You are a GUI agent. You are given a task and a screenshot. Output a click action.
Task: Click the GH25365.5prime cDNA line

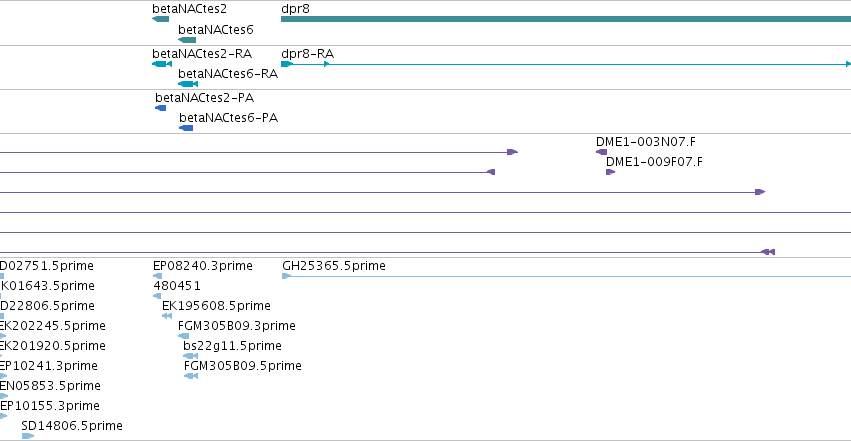[567, 276]
